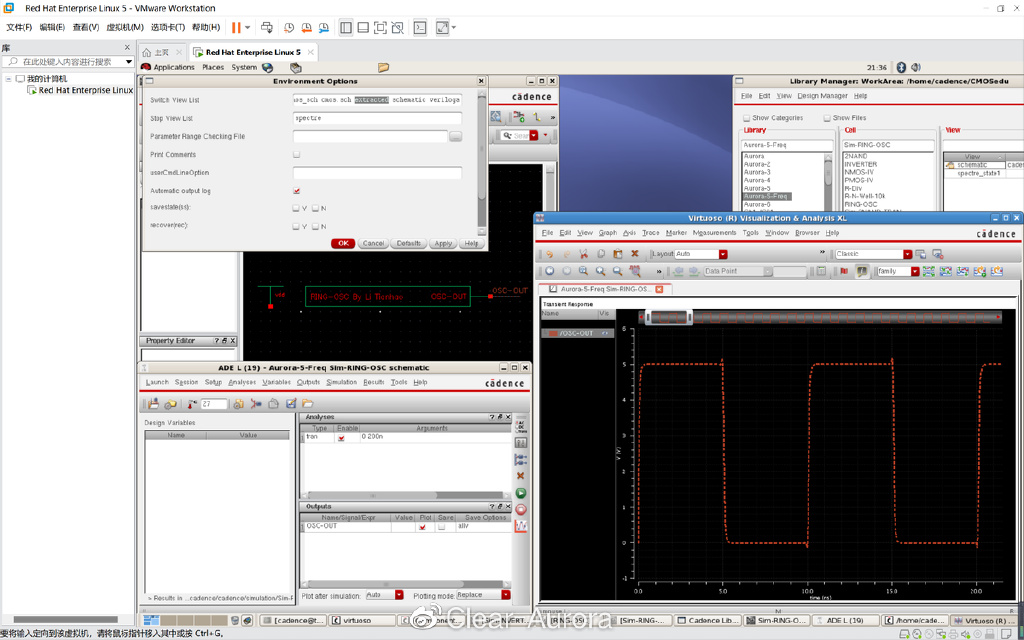Switch to the Aurora-5-Freq Sim-RING-OSC plot tab
This screenshot has width=1024, height=640.
pyautogui.click(x=605, y=289)
